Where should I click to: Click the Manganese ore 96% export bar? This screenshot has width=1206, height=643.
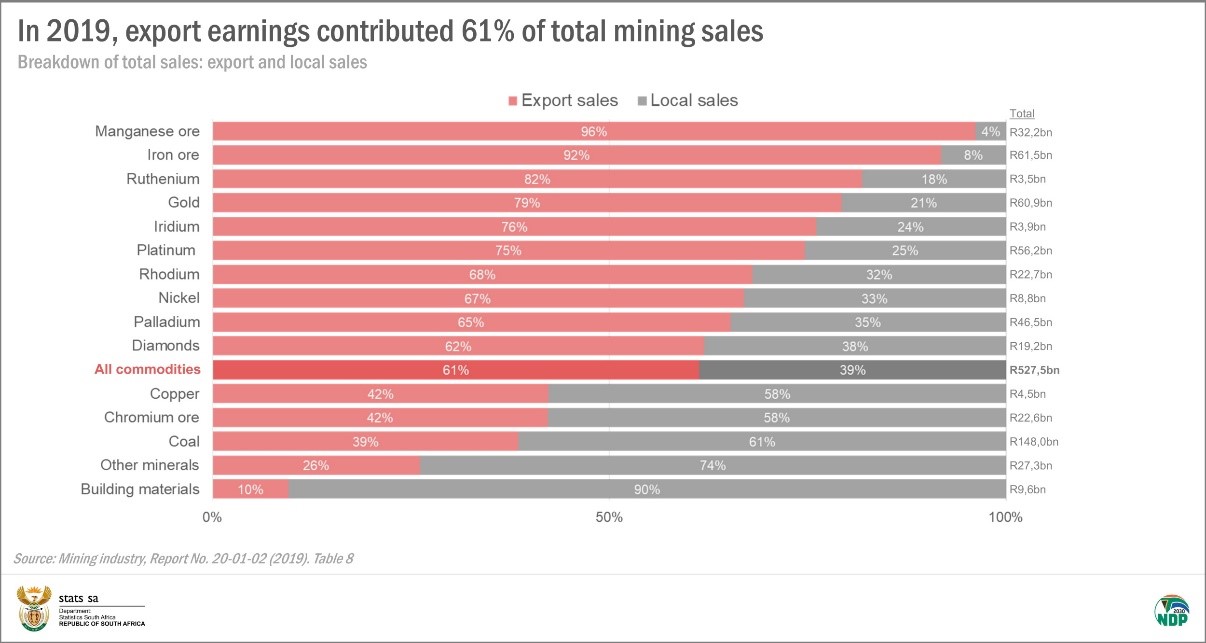[x=593, y=131]
